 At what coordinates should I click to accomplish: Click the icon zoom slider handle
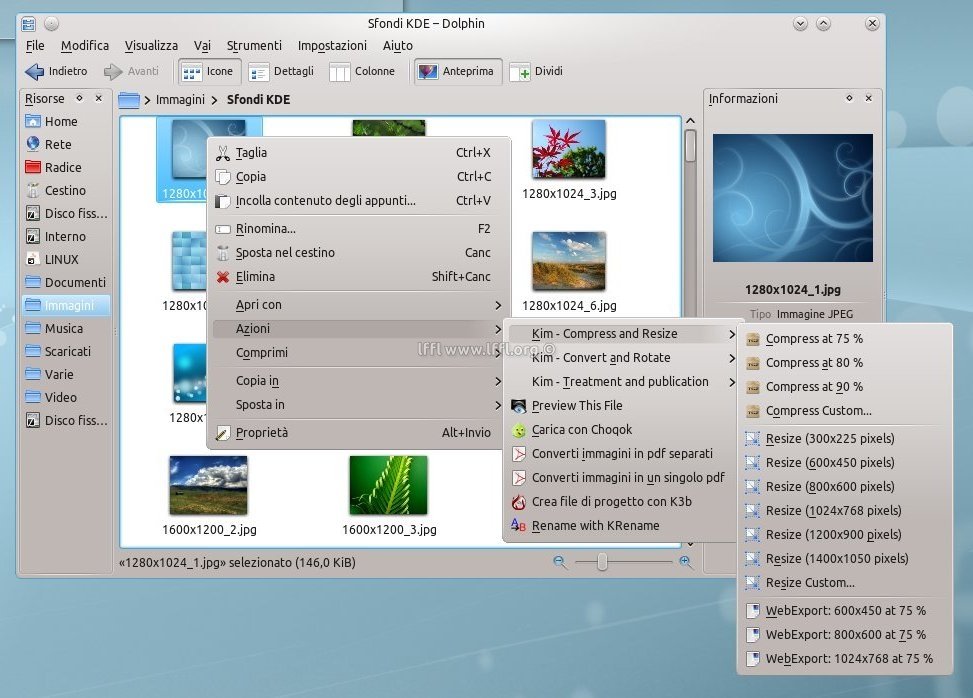[602, 563]
